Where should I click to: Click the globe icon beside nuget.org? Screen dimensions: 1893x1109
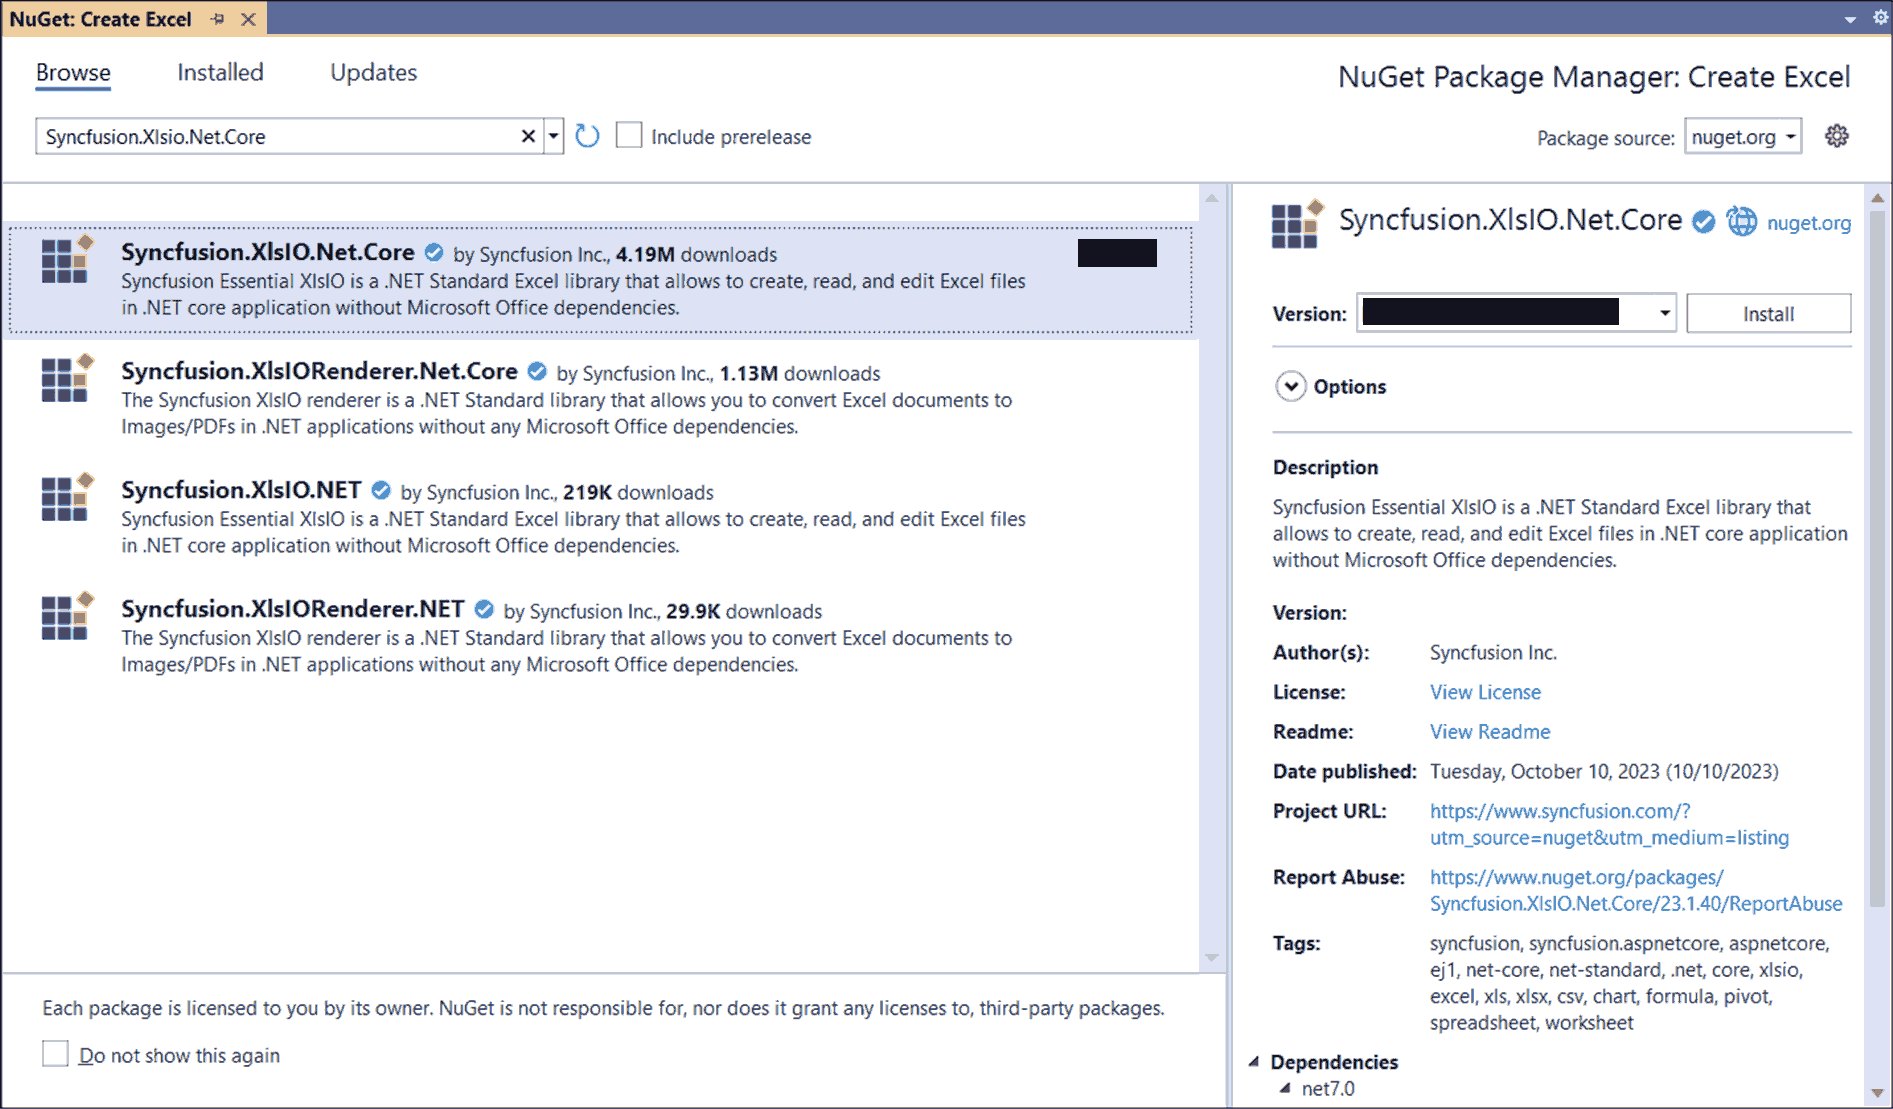1741,222
